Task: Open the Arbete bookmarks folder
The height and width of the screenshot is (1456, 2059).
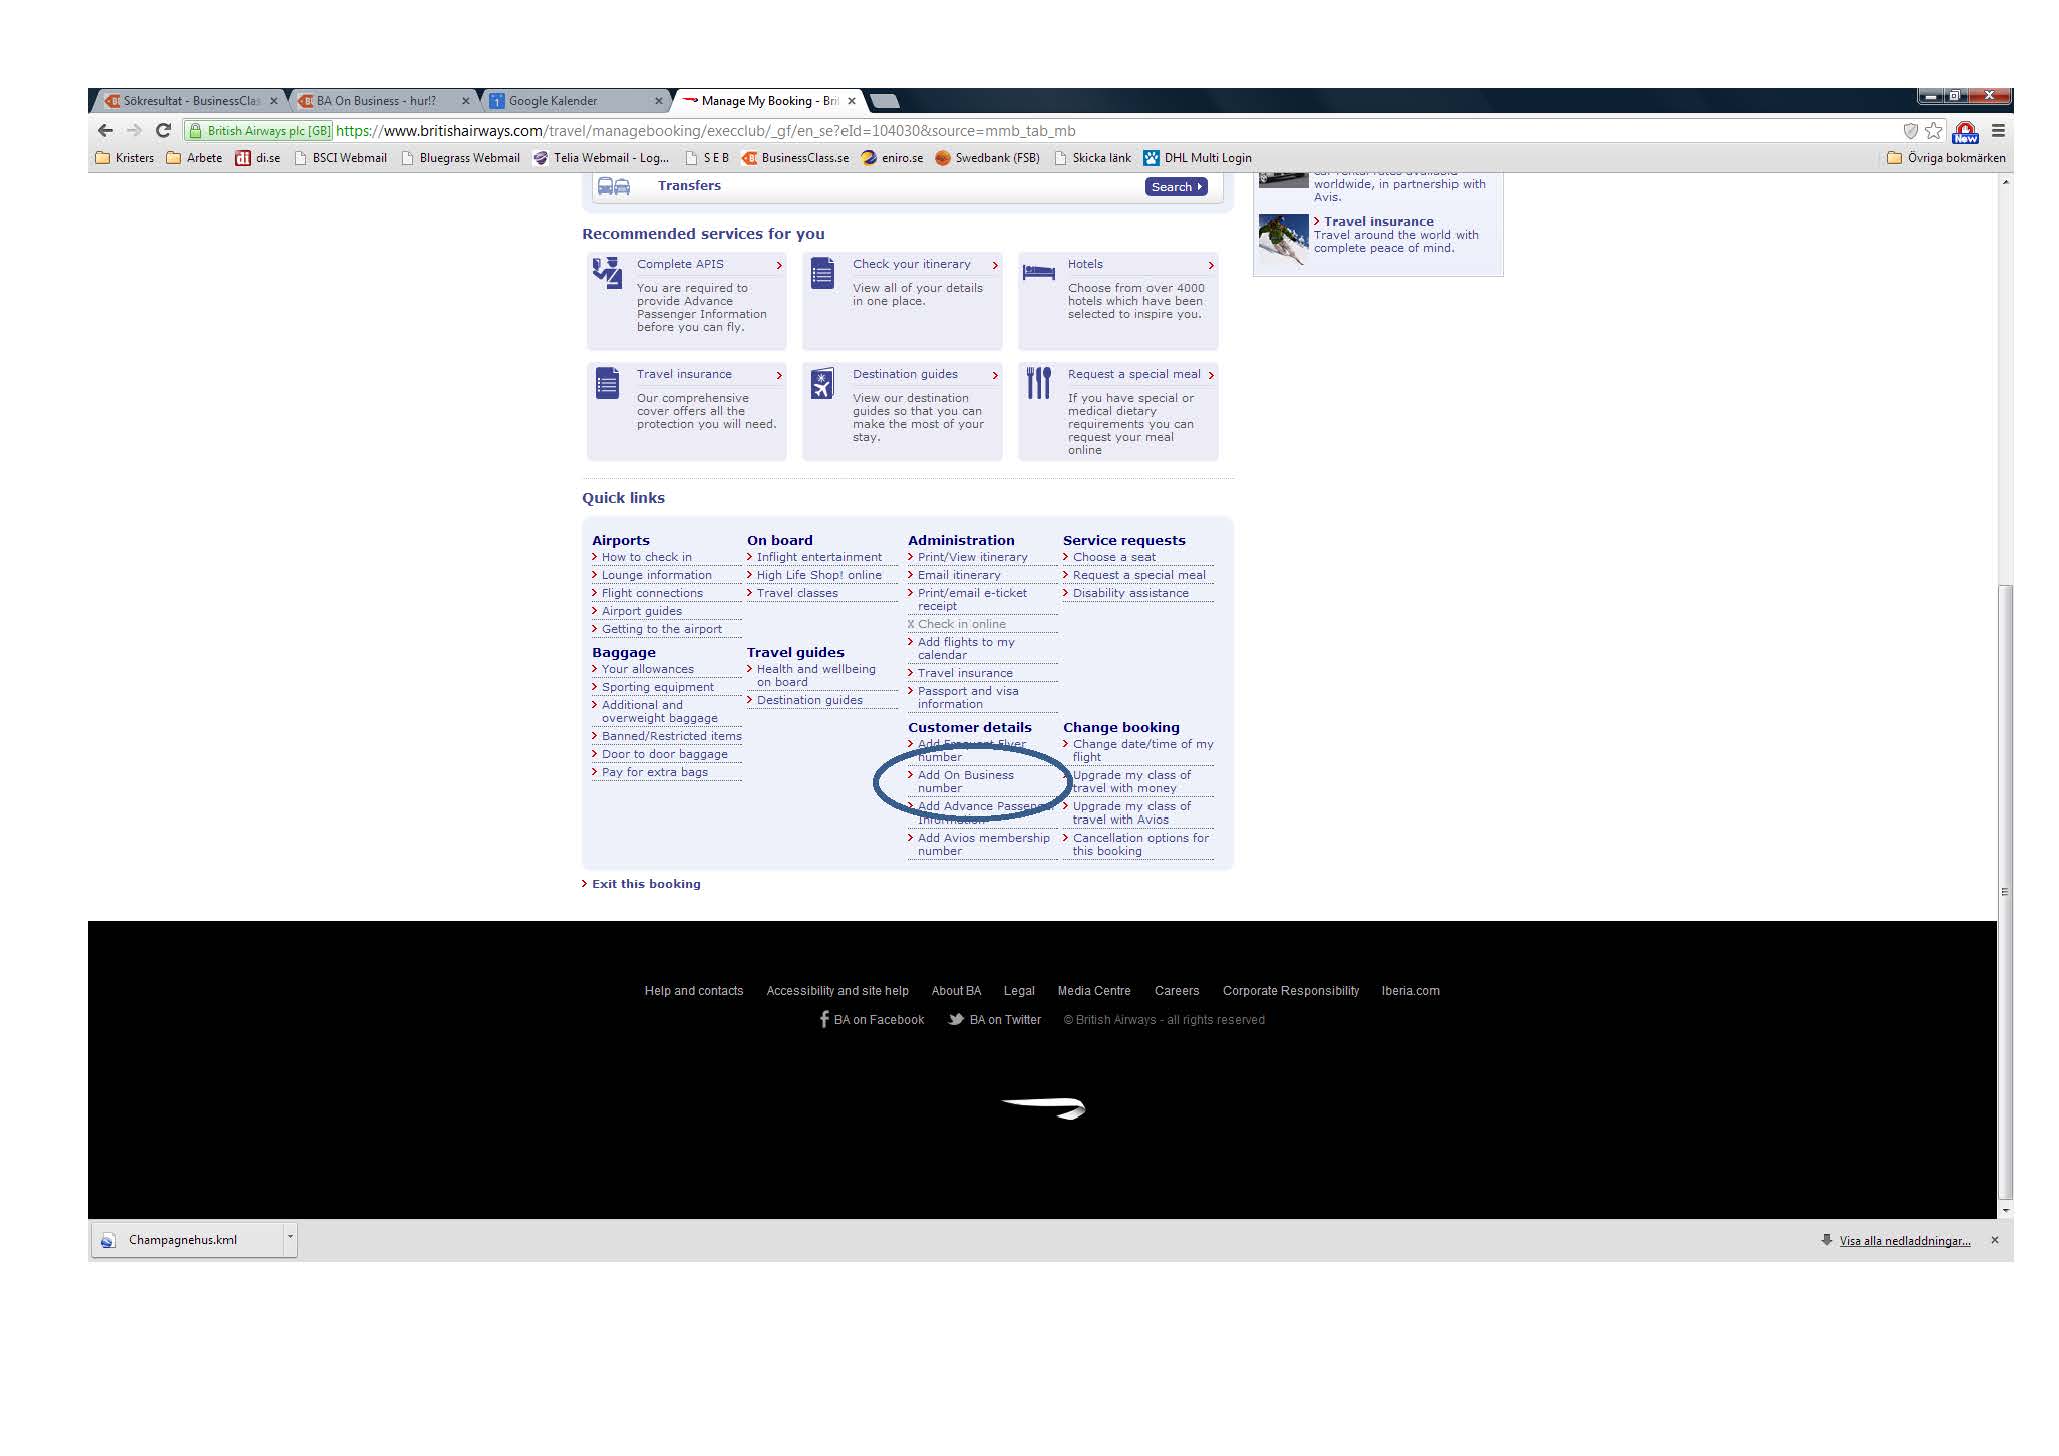Action: tap(195, 158)
